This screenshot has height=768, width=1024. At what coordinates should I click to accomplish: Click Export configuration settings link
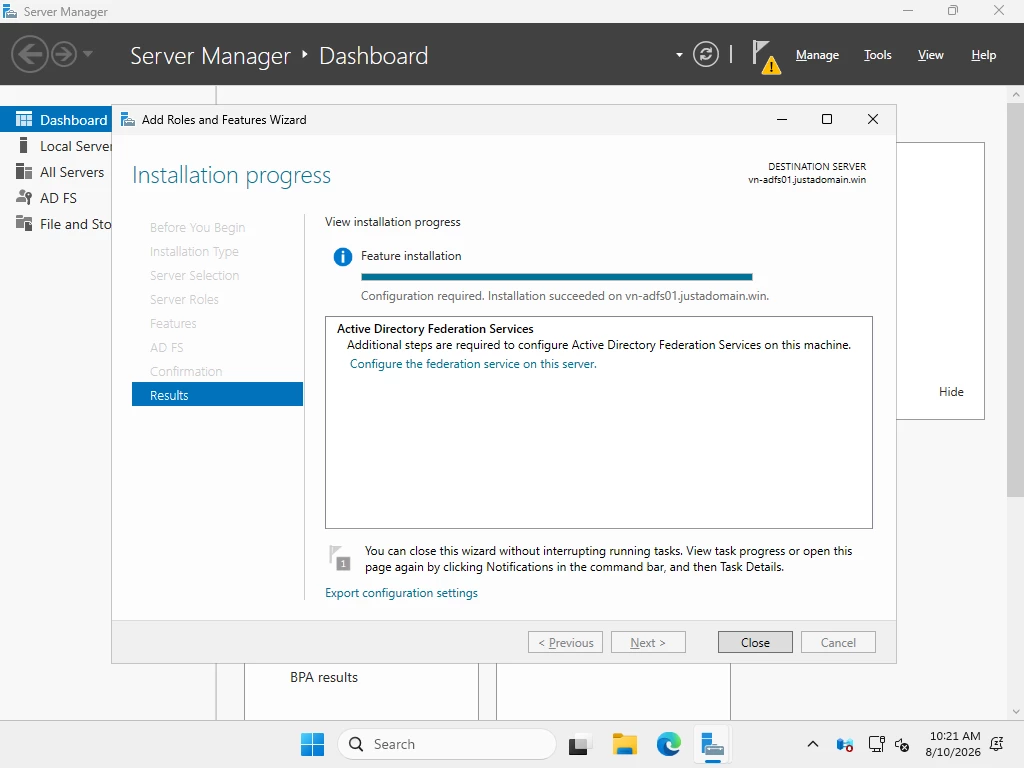click(x=401, y=592)
